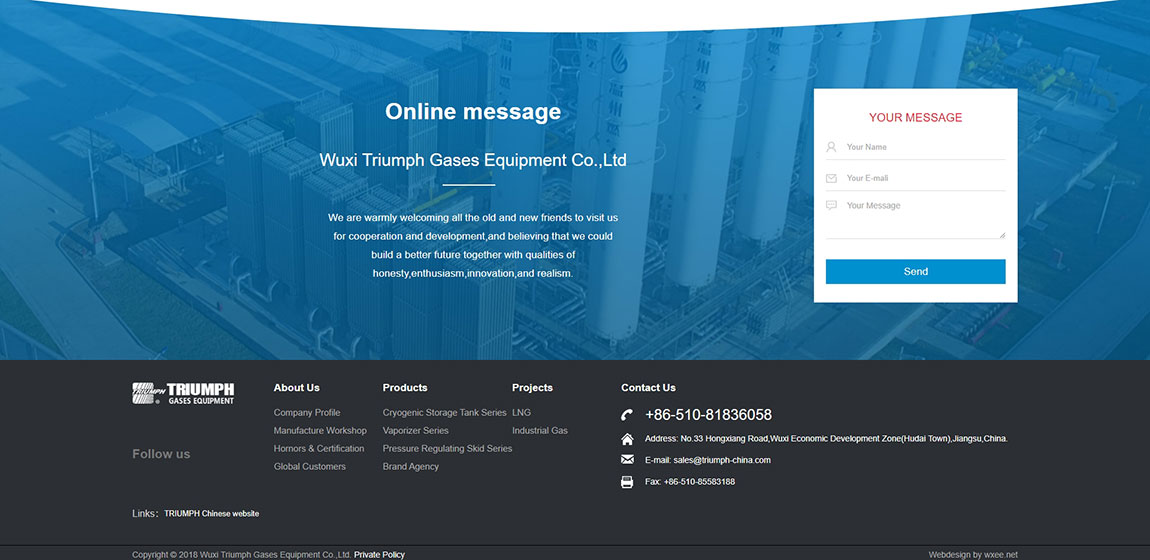
Task: Click the person icon in name field
Action: coord(831,147)
